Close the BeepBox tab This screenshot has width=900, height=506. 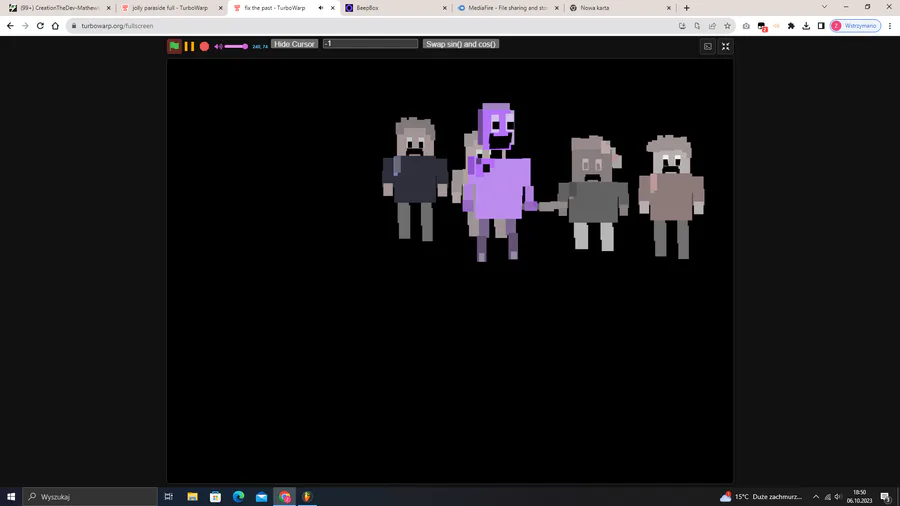[x=444, y=8]
